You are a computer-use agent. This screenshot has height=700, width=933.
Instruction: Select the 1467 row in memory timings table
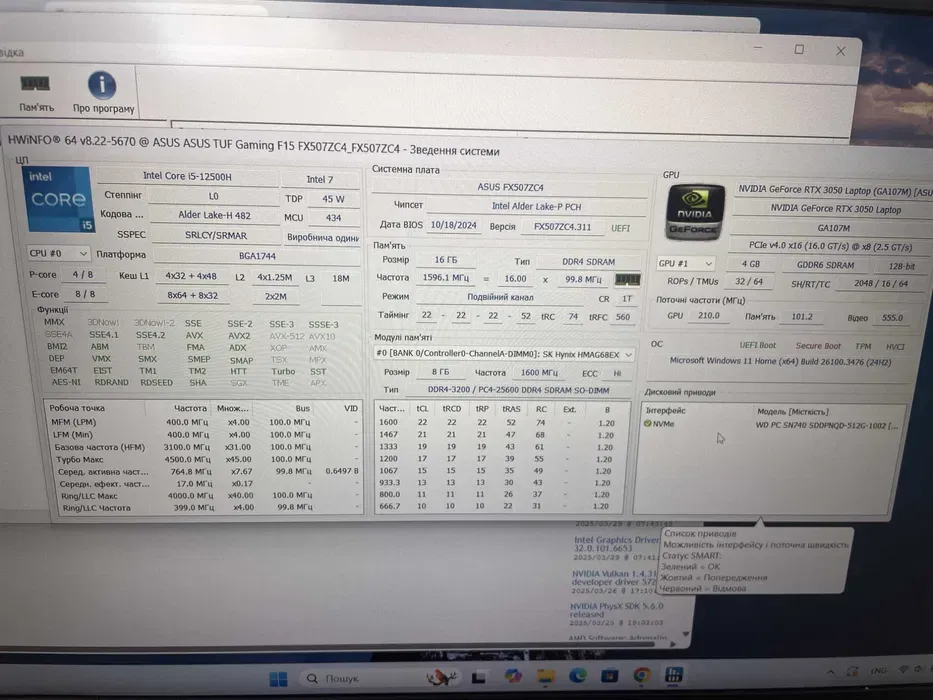(499, 435)
